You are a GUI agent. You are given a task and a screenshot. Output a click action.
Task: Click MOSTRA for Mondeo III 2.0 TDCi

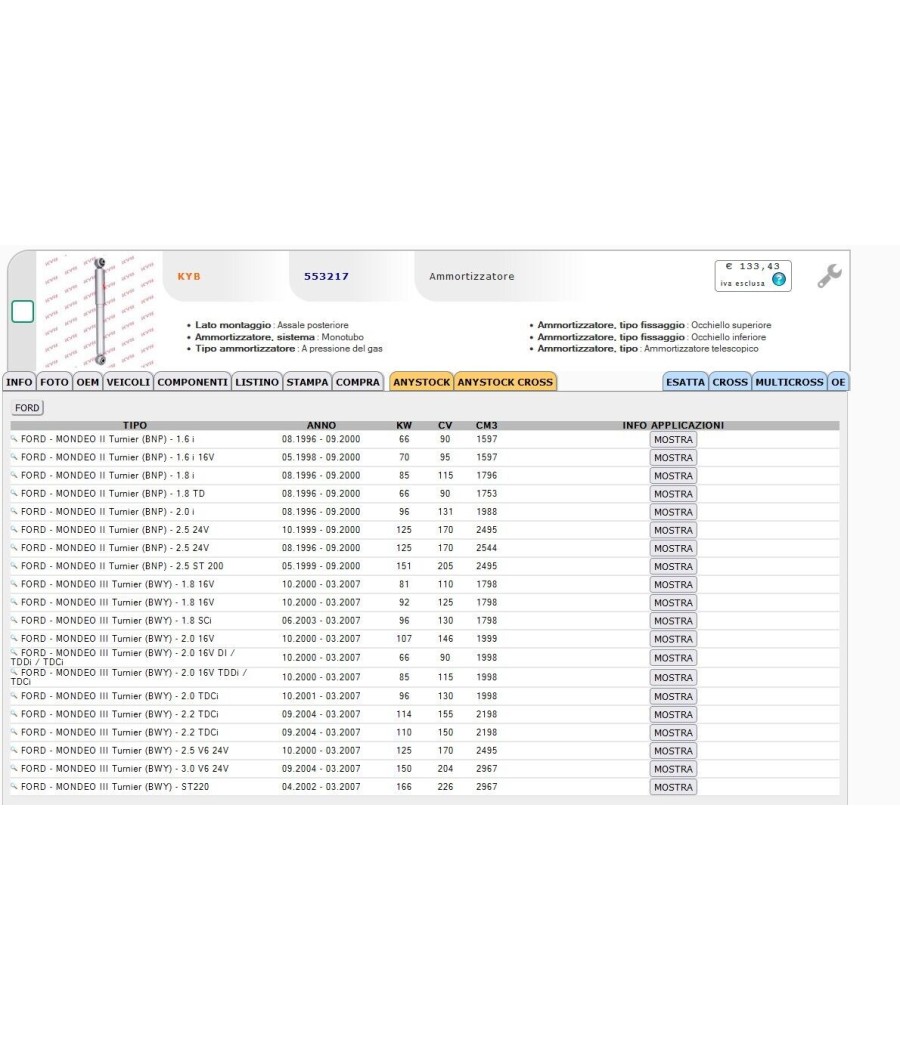point(673,696)
